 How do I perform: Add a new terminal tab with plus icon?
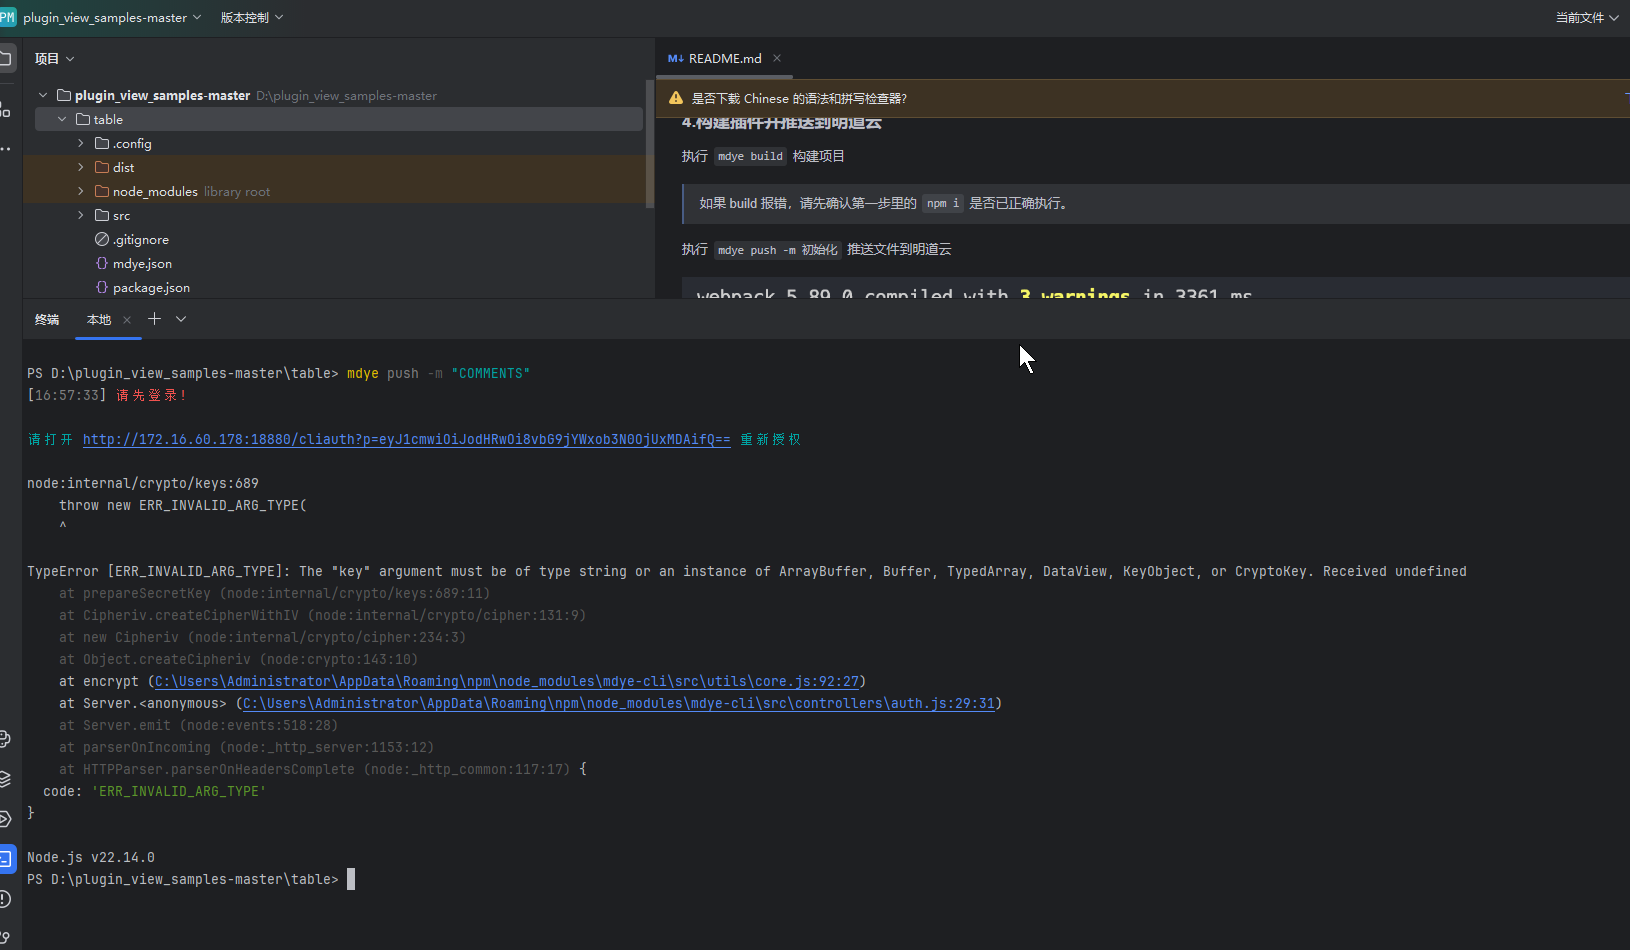(x=154, y=319)
